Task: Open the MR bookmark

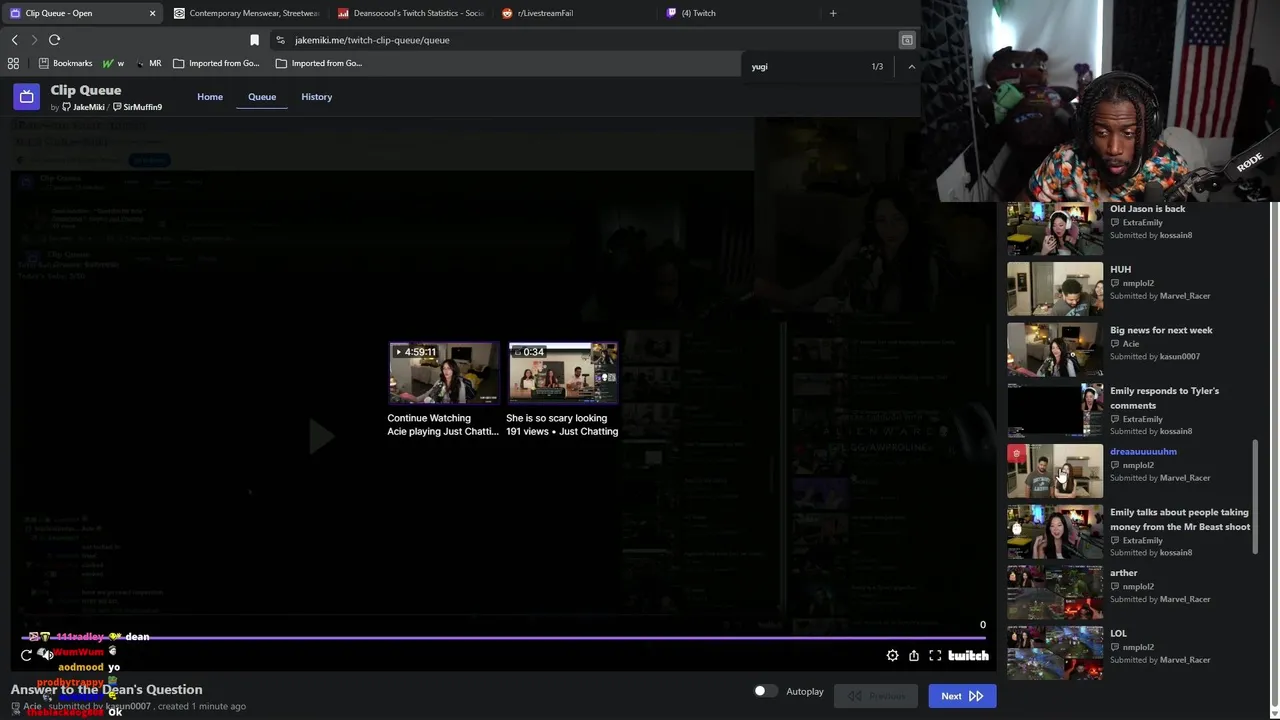Action: pos(148,63)
